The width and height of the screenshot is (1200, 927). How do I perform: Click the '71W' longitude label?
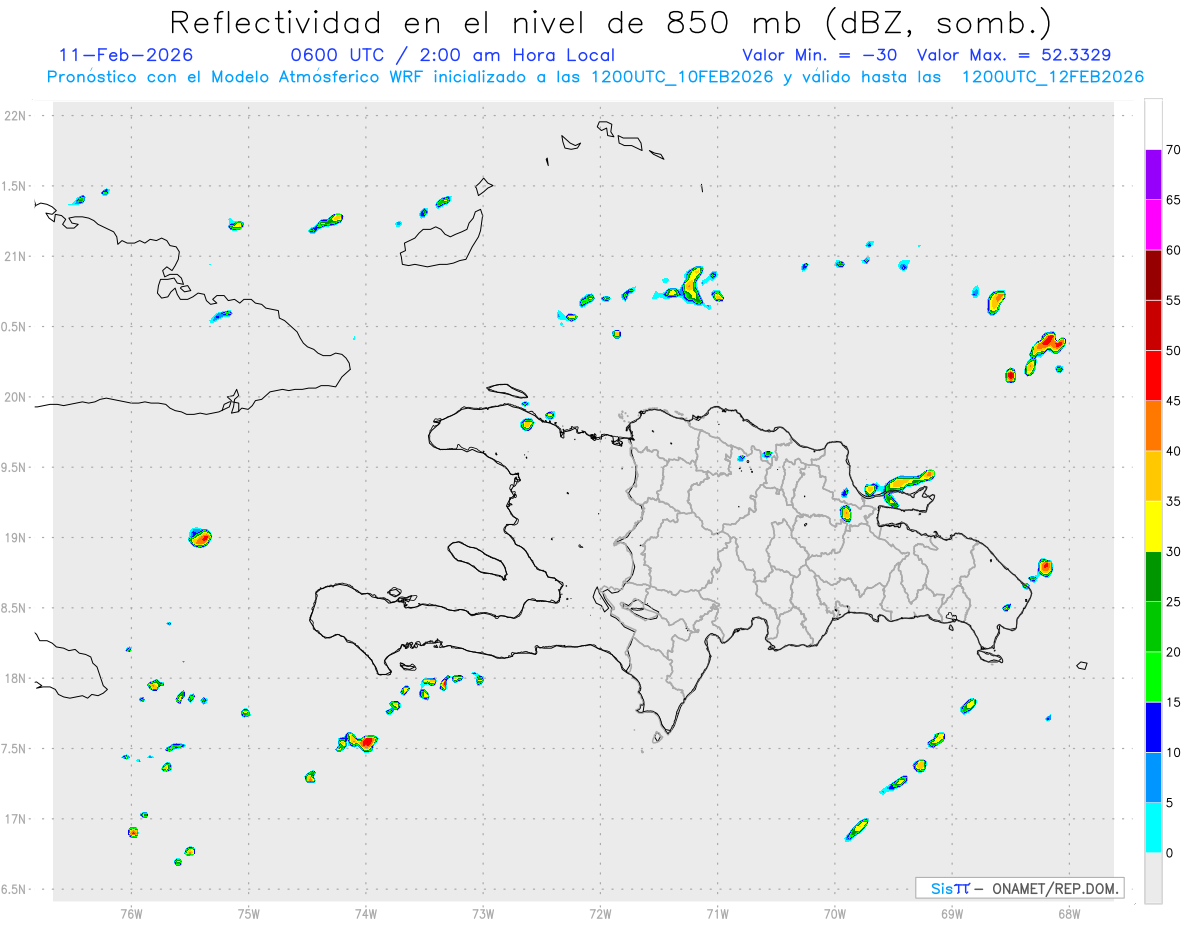[717, 913]
